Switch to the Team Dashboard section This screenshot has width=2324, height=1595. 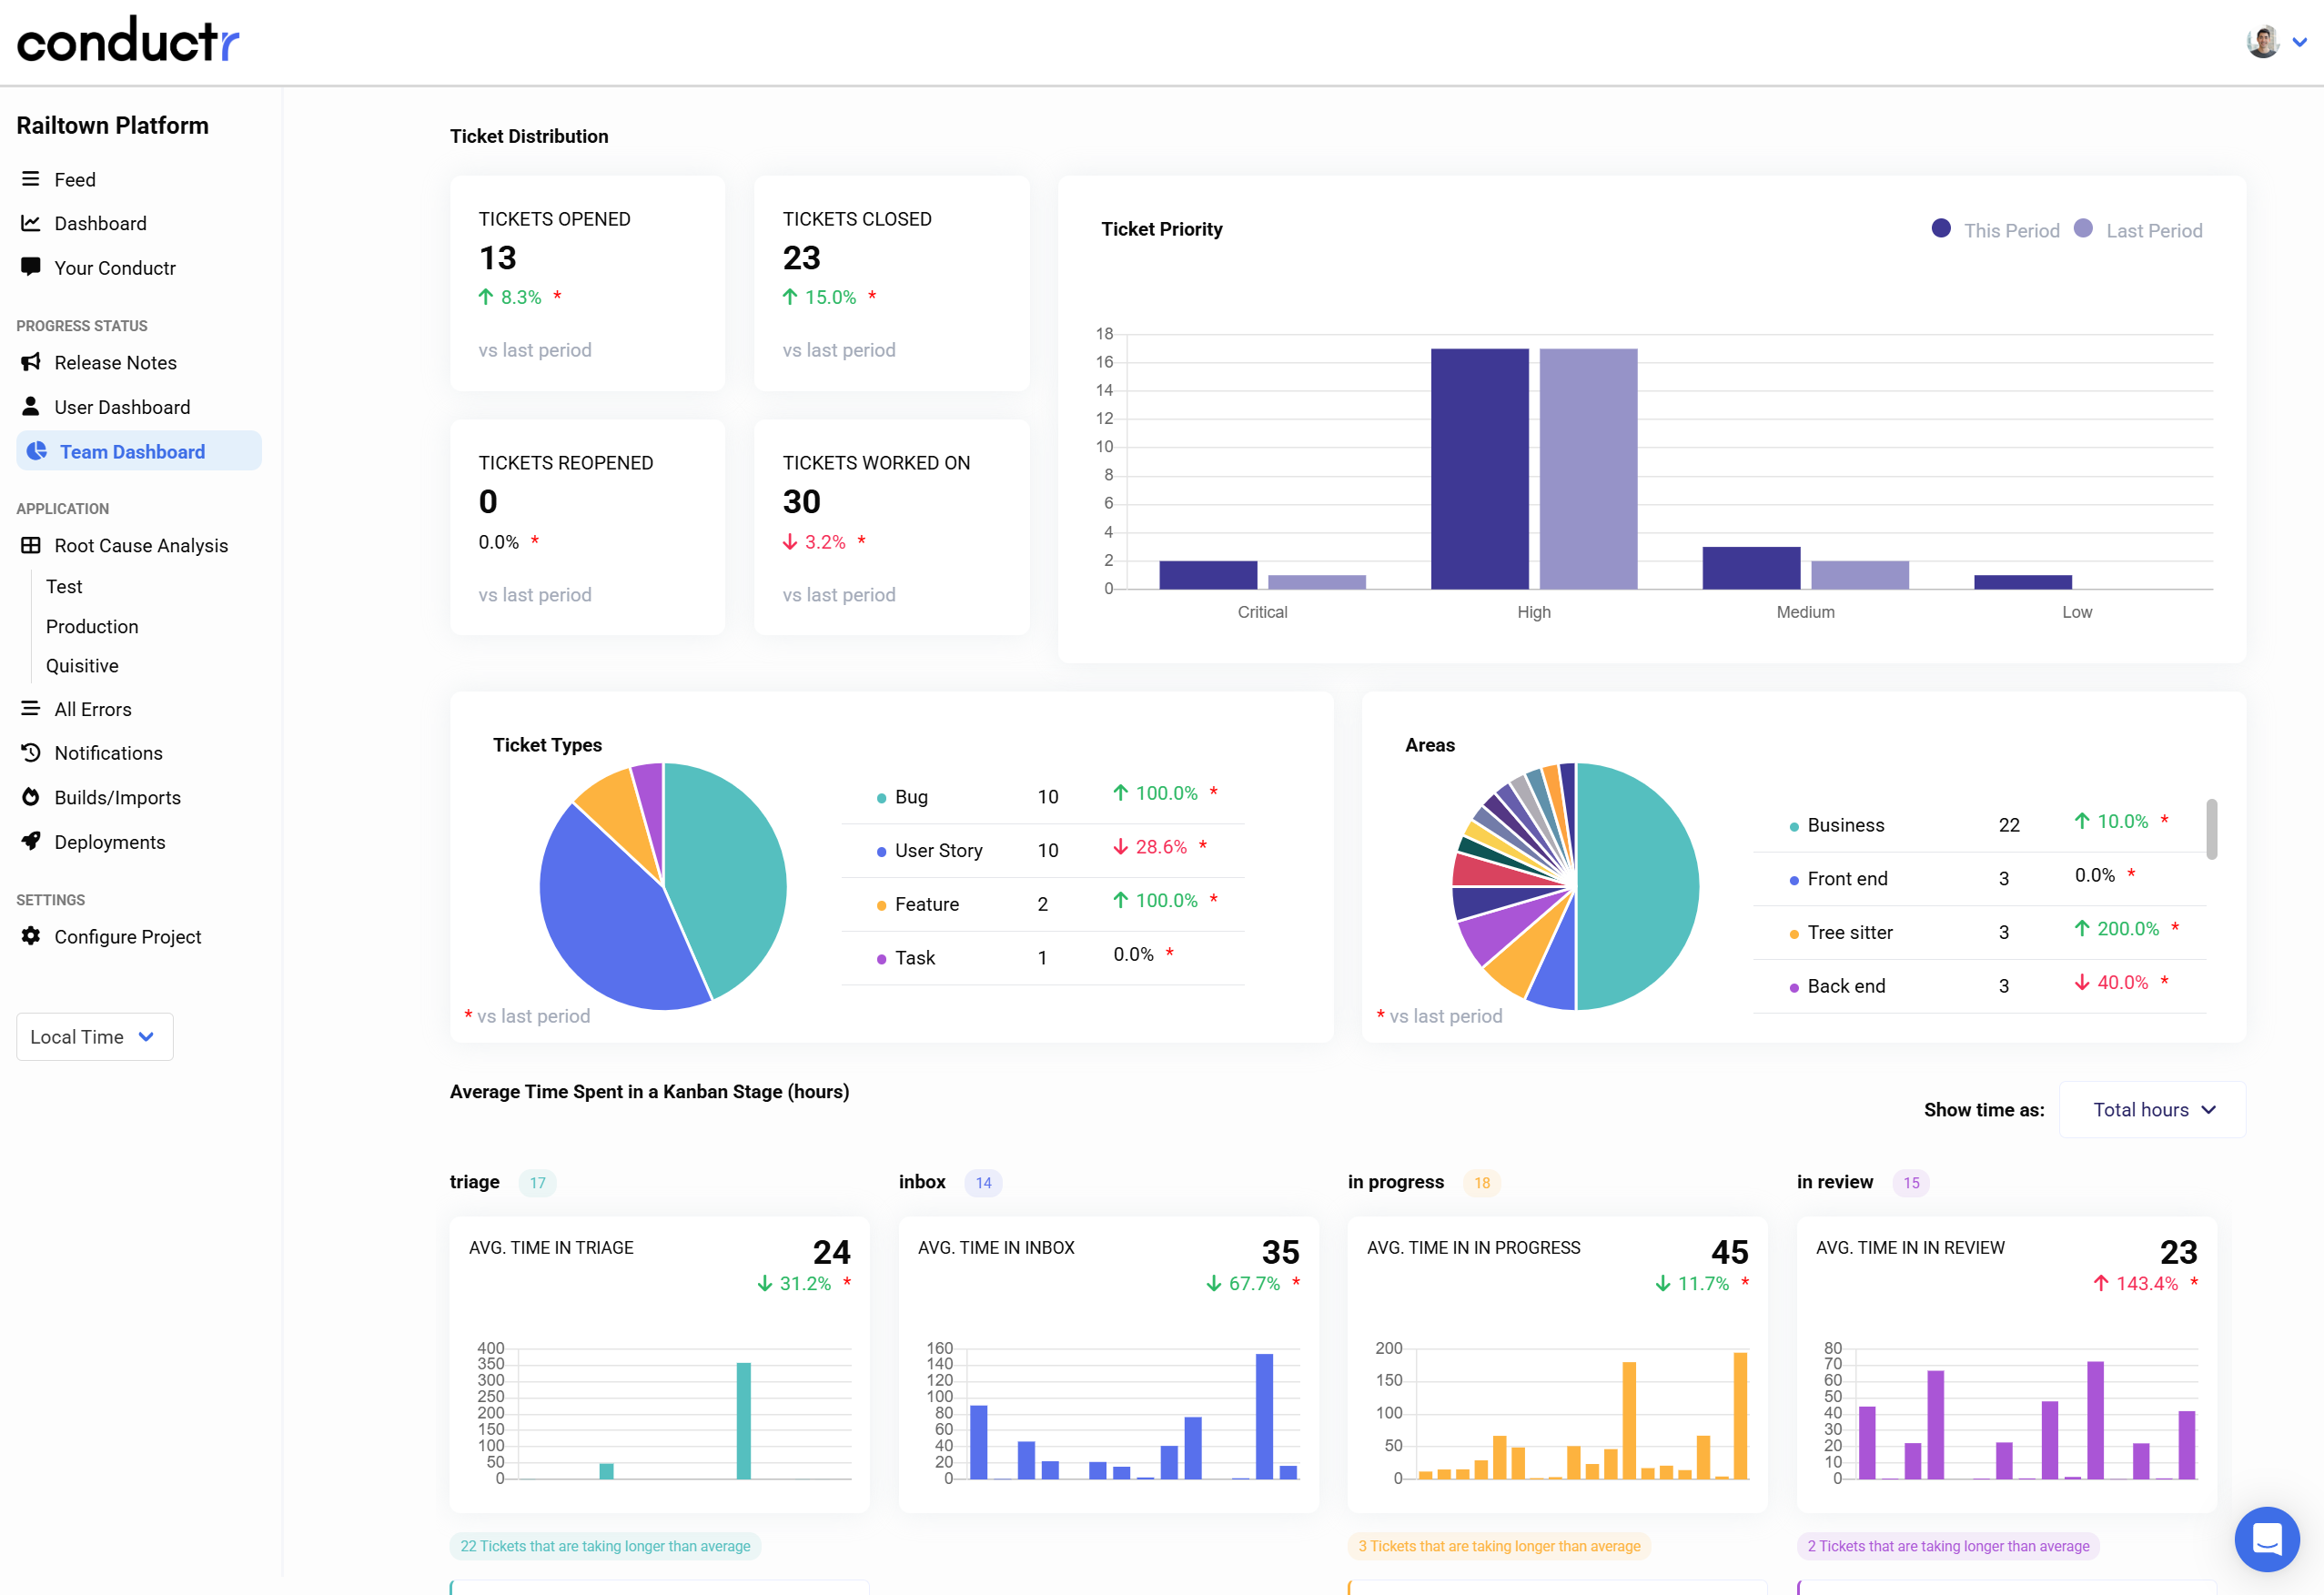pyautogui.click(x=133, y=451)
